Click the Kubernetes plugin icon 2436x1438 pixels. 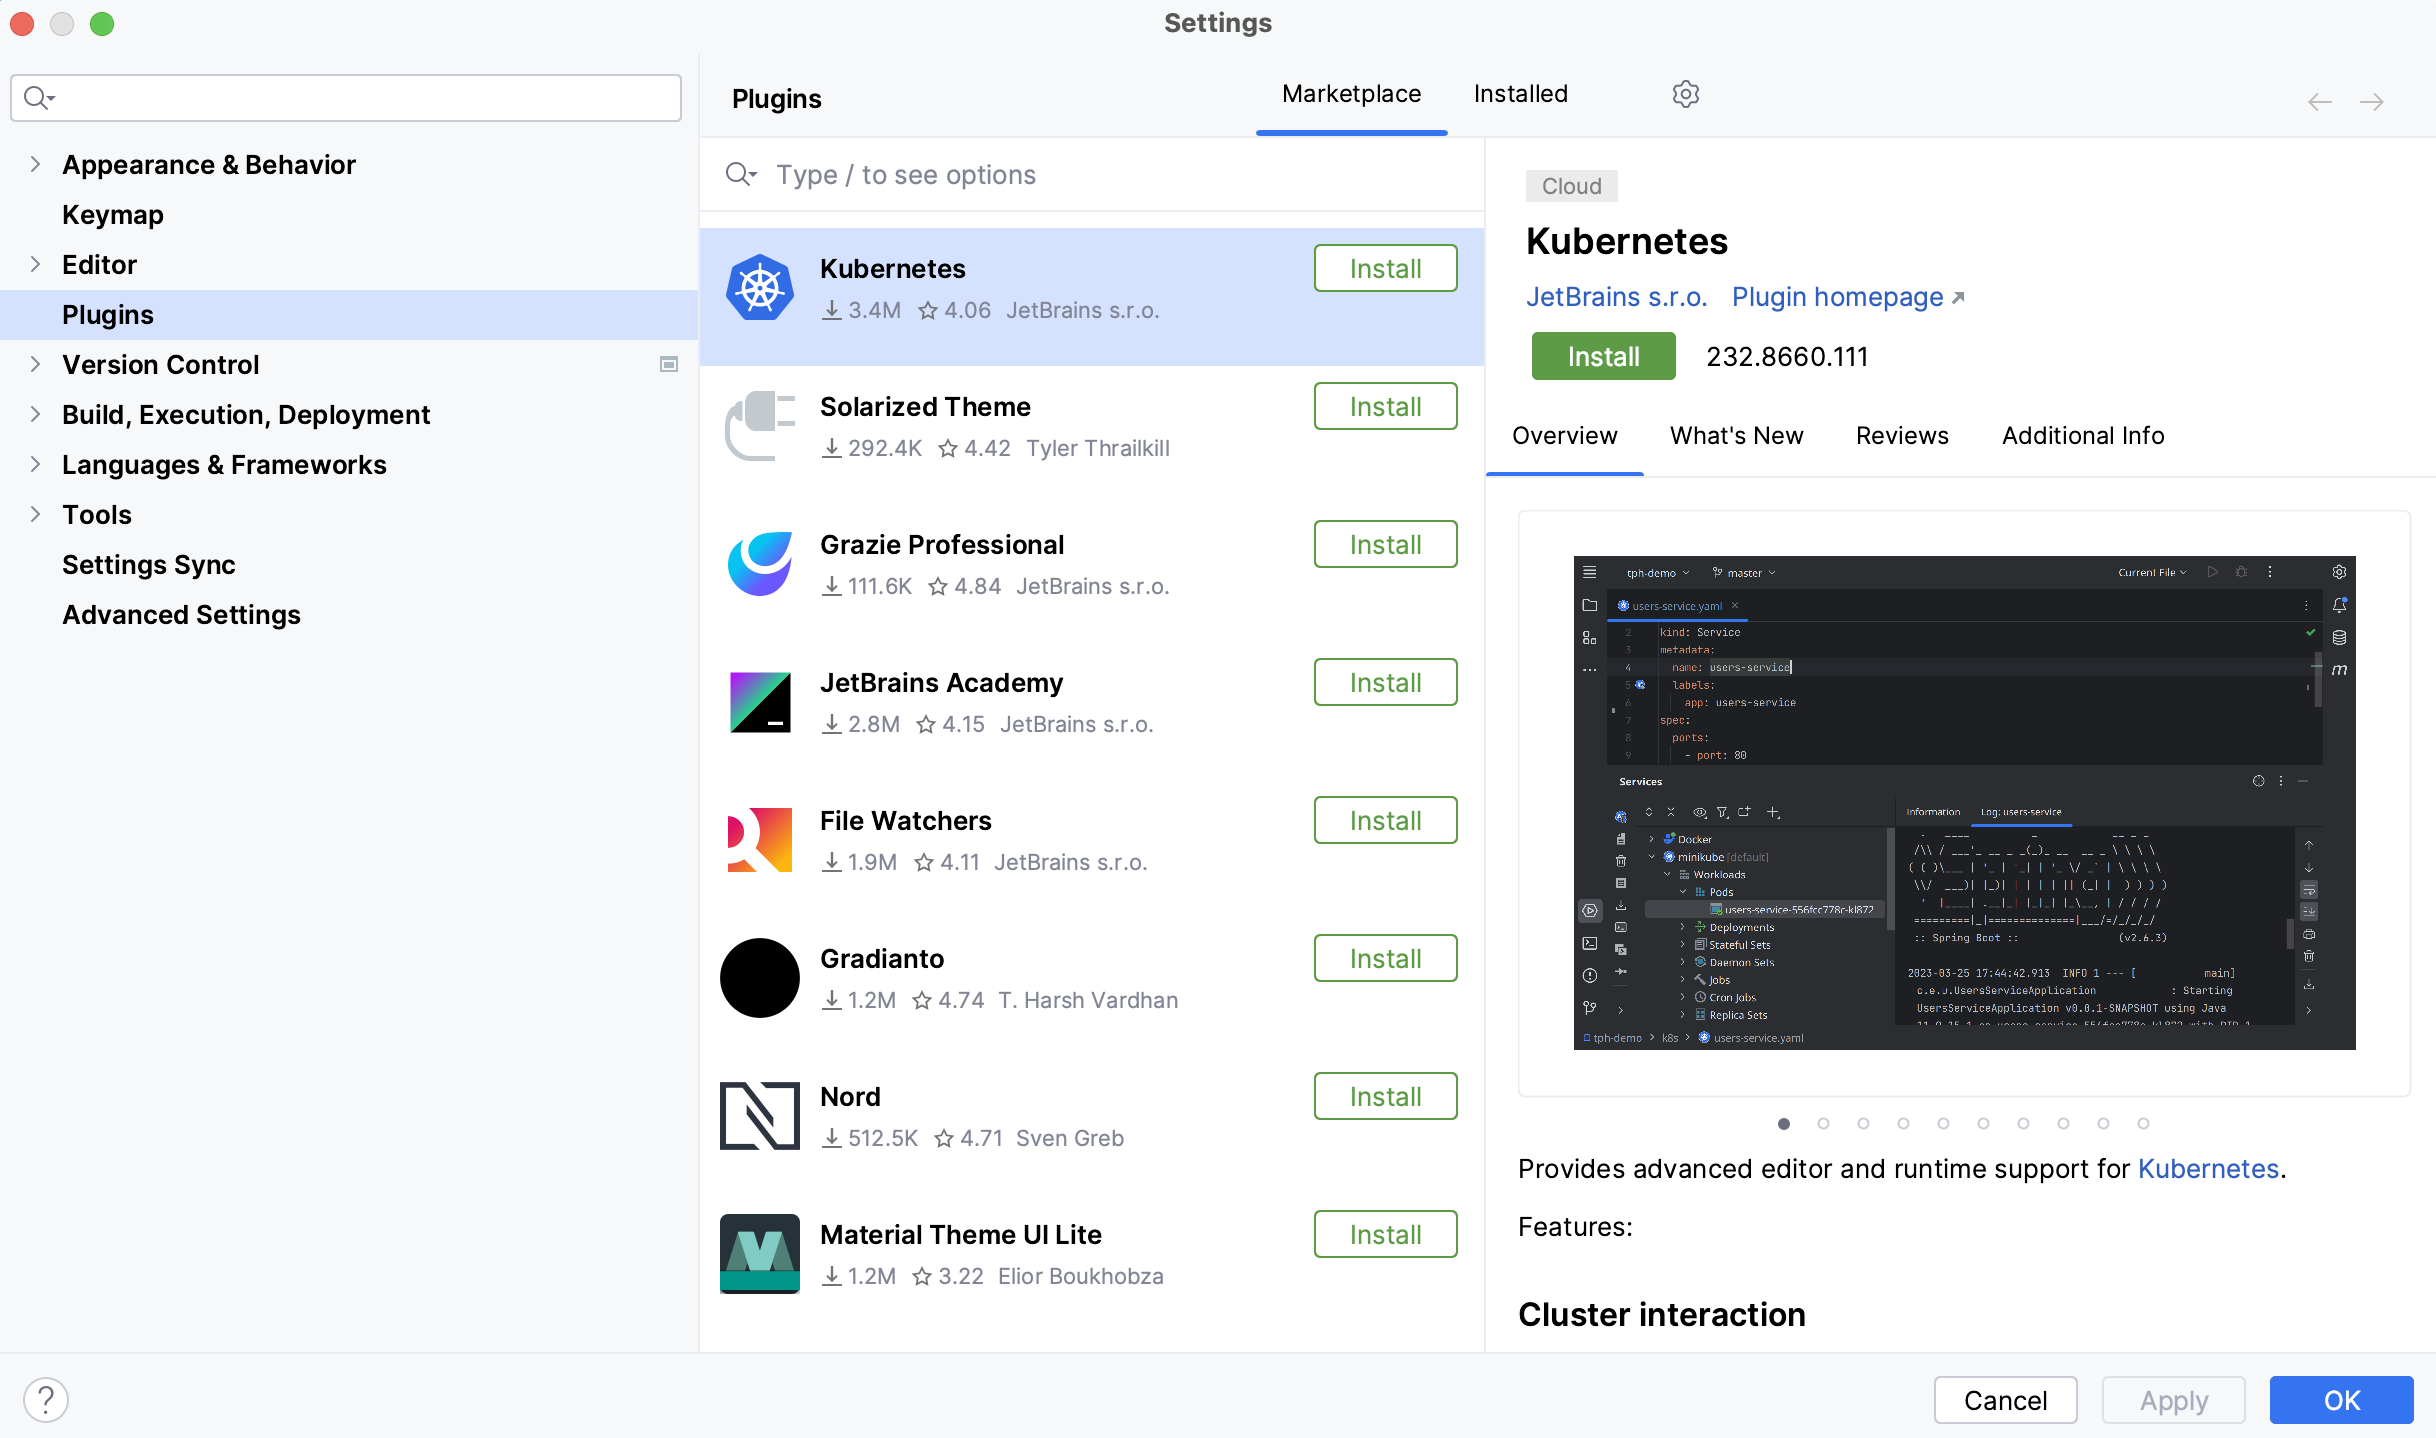758,288
